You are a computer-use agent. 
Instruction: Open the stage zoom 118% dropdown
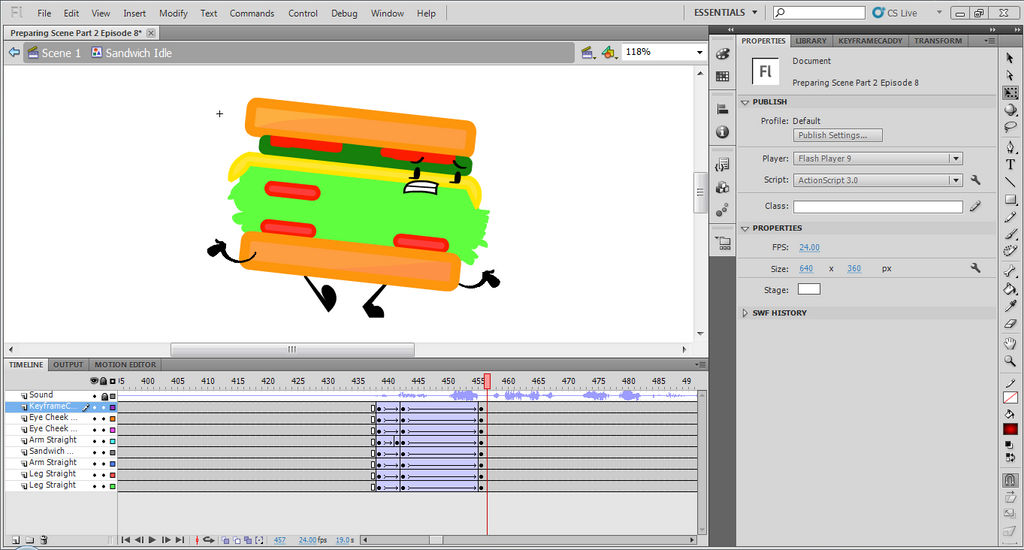coord(699,52)
